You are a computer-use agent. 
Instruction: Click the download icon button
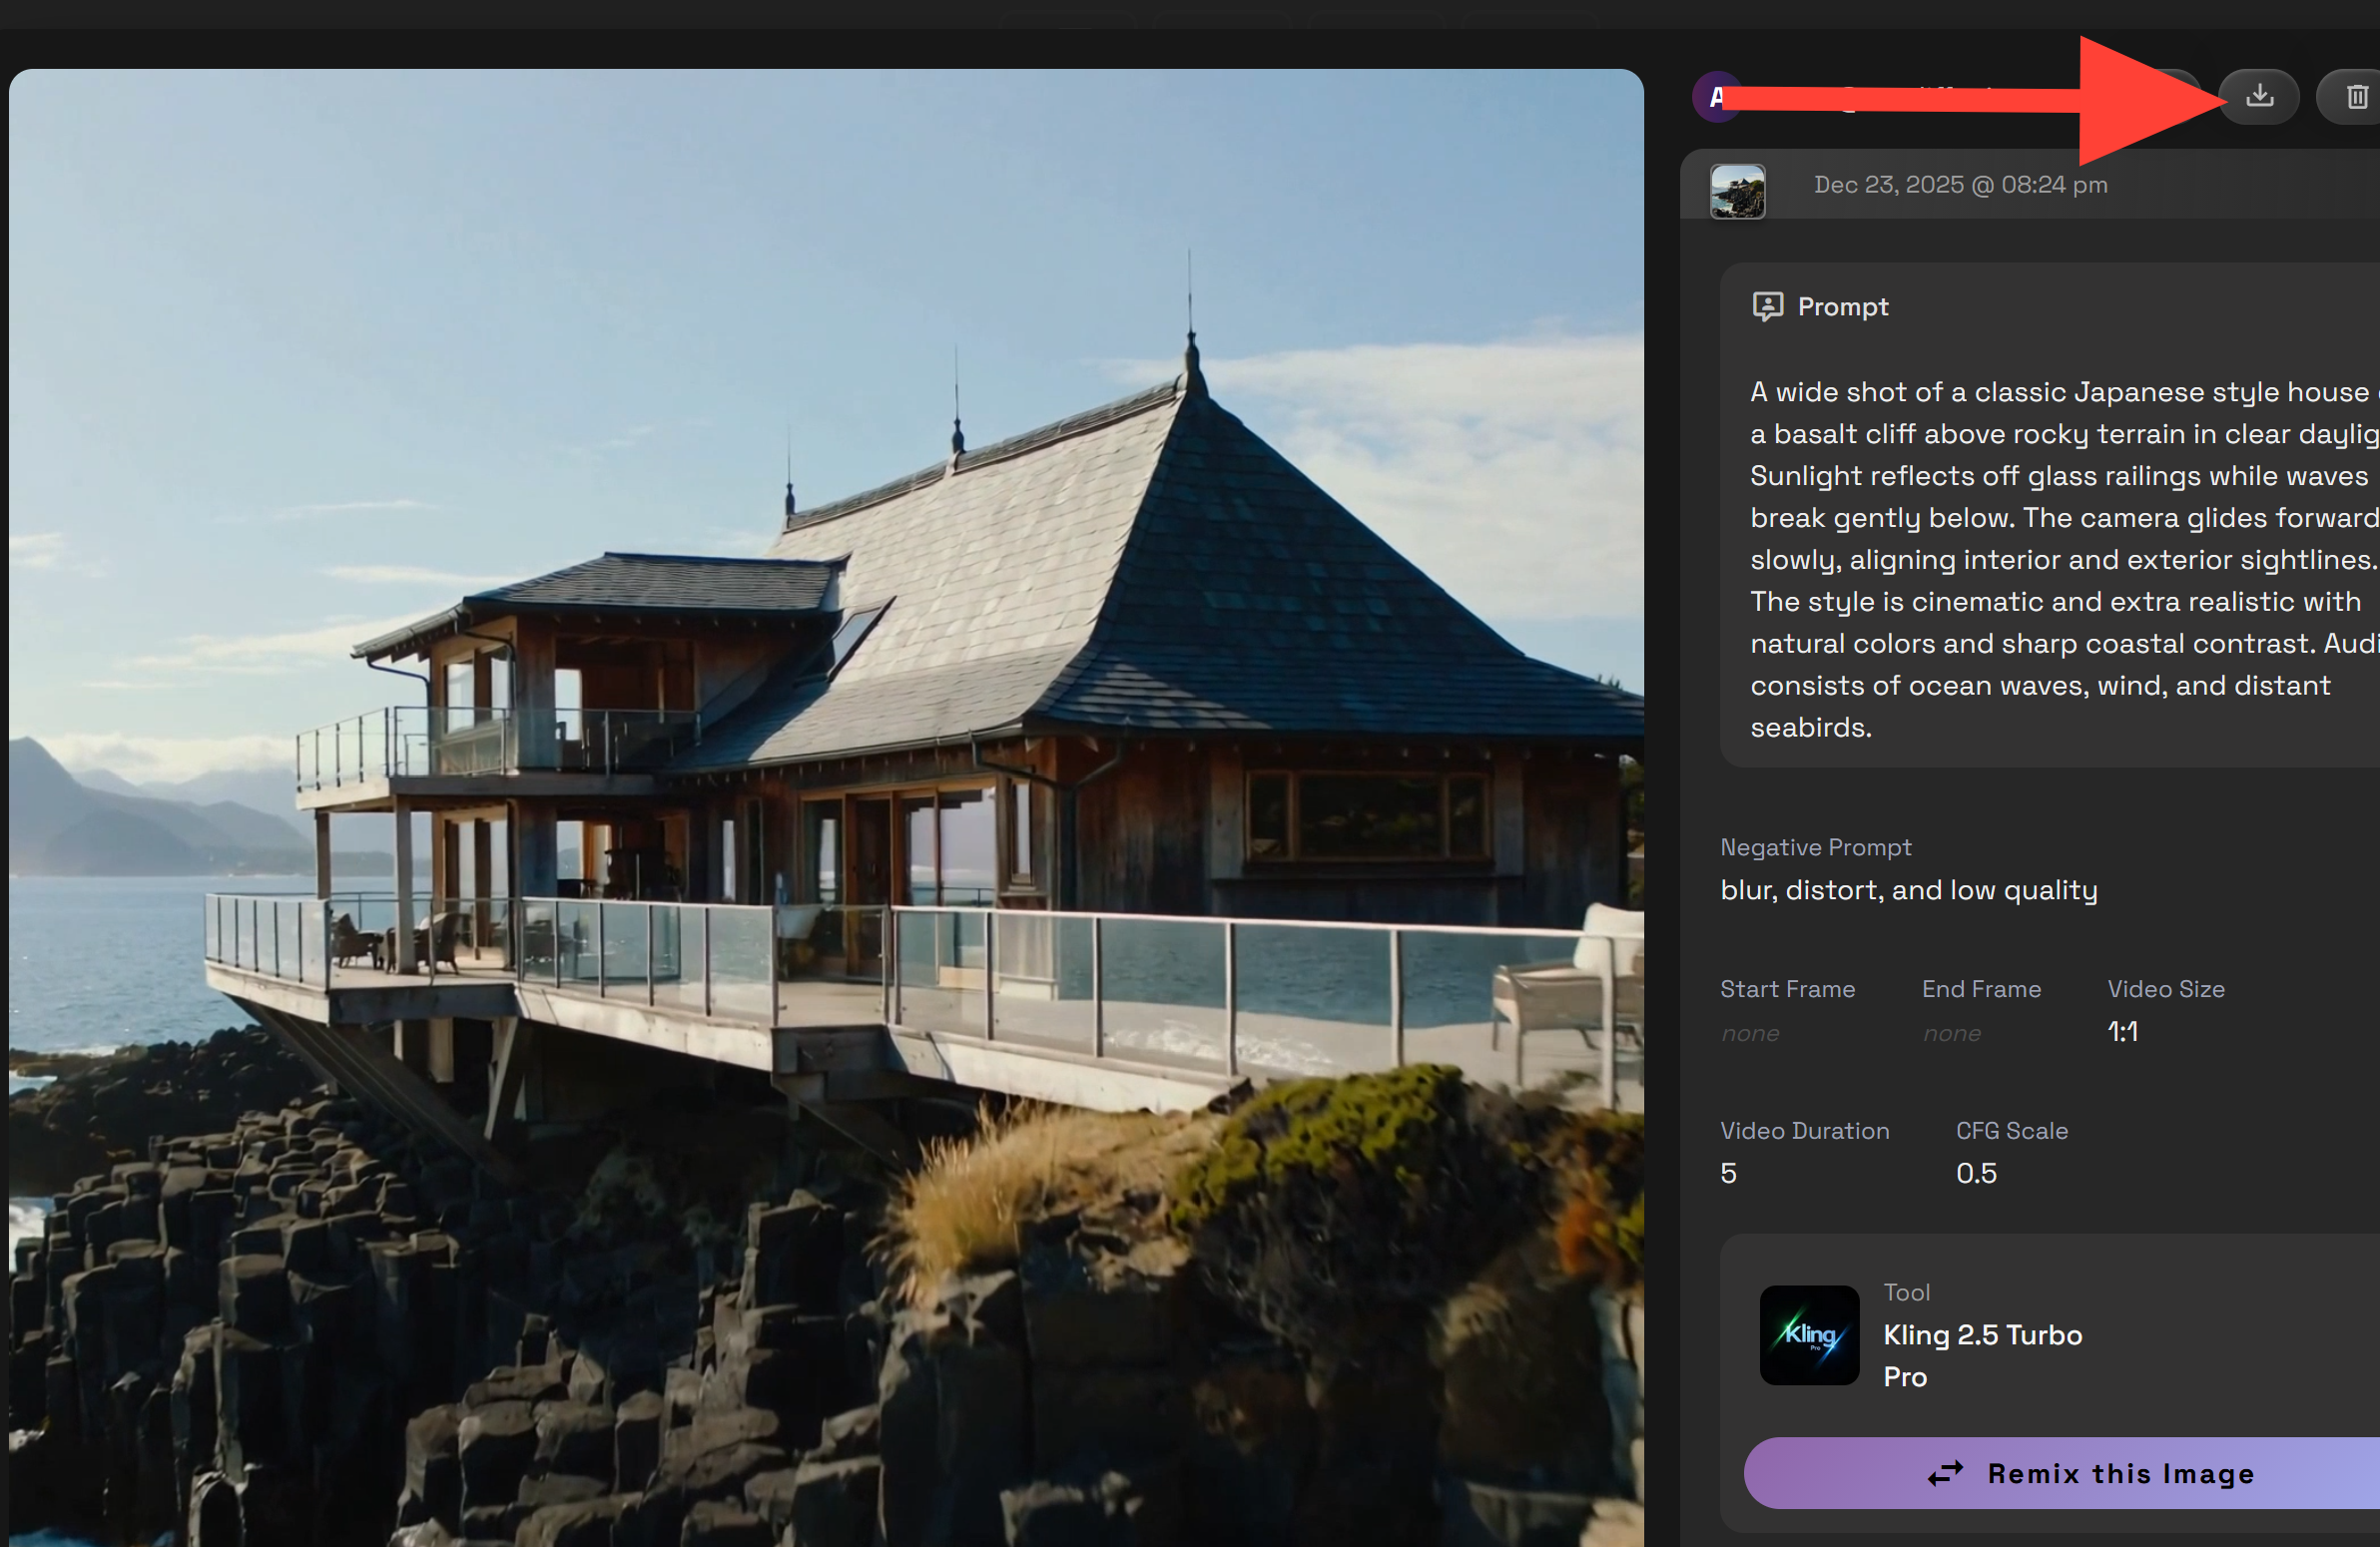pyautogui.click(x=2259, y=97)
